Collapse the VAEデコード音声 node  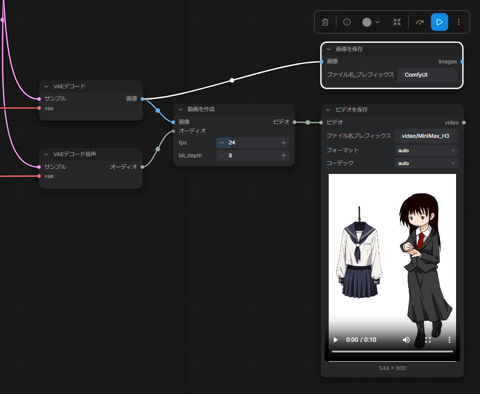click(46, 154)
